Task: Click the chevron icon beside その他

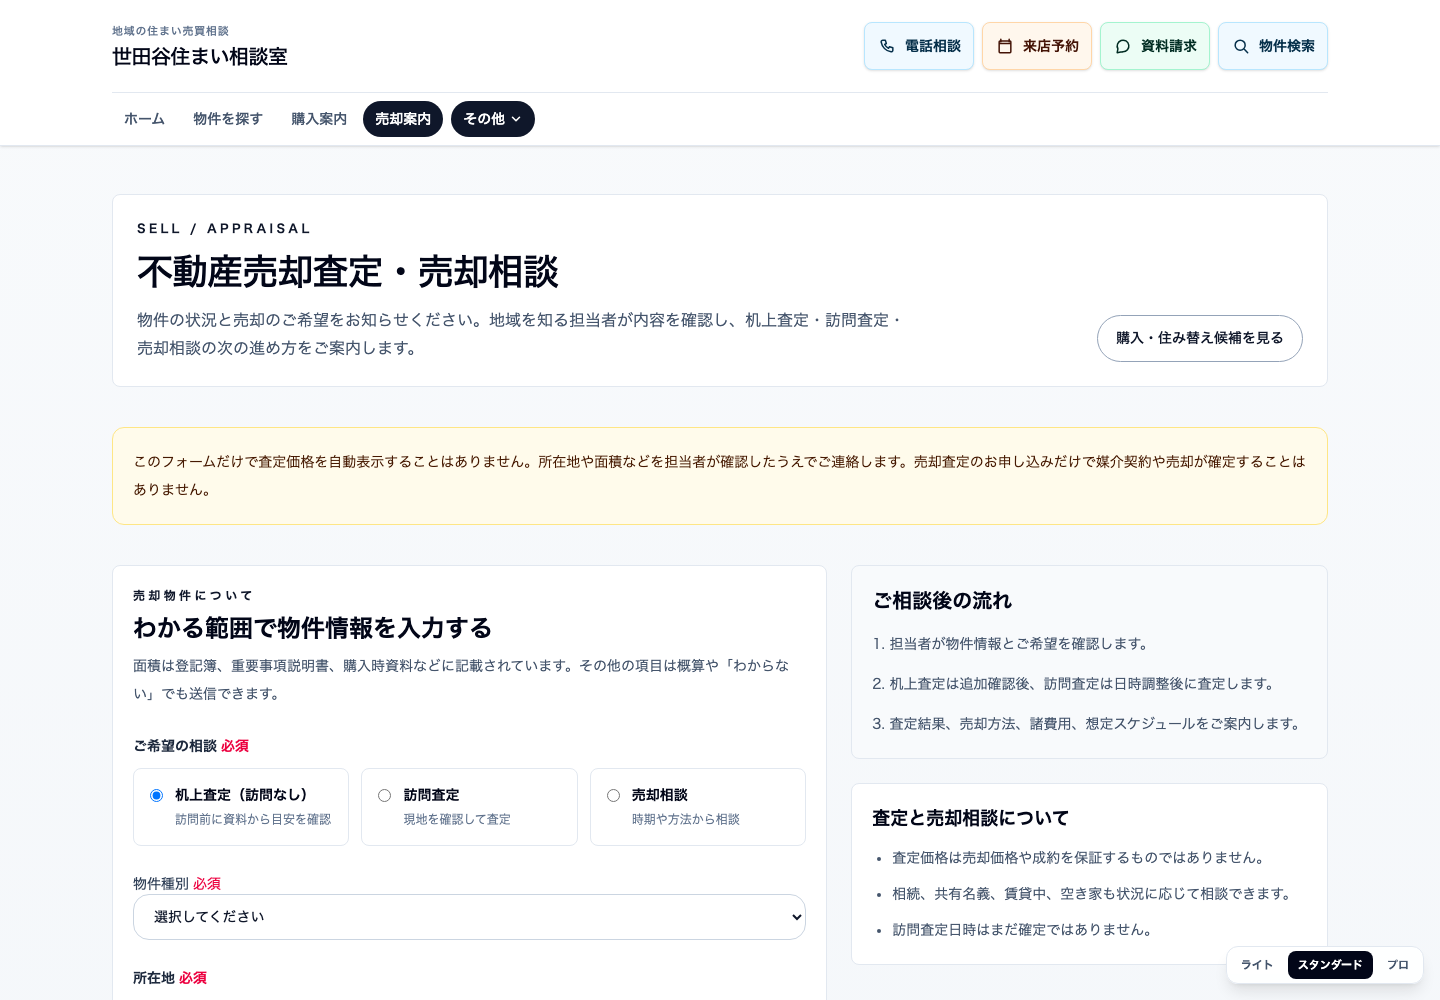Action: (x=516, y=119)
